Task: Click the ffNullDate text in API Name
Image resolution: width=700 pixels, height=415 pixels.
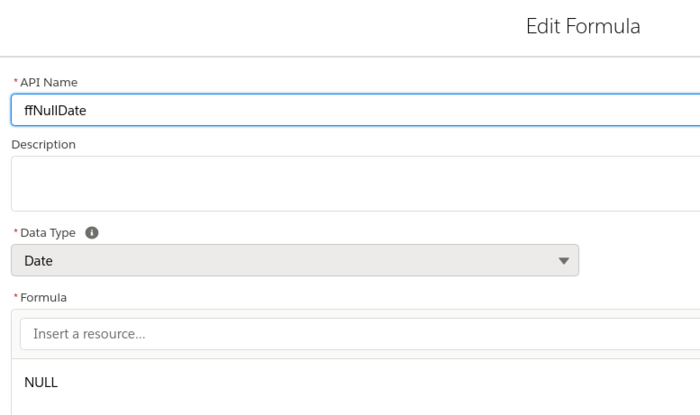Action: point(54,110)
